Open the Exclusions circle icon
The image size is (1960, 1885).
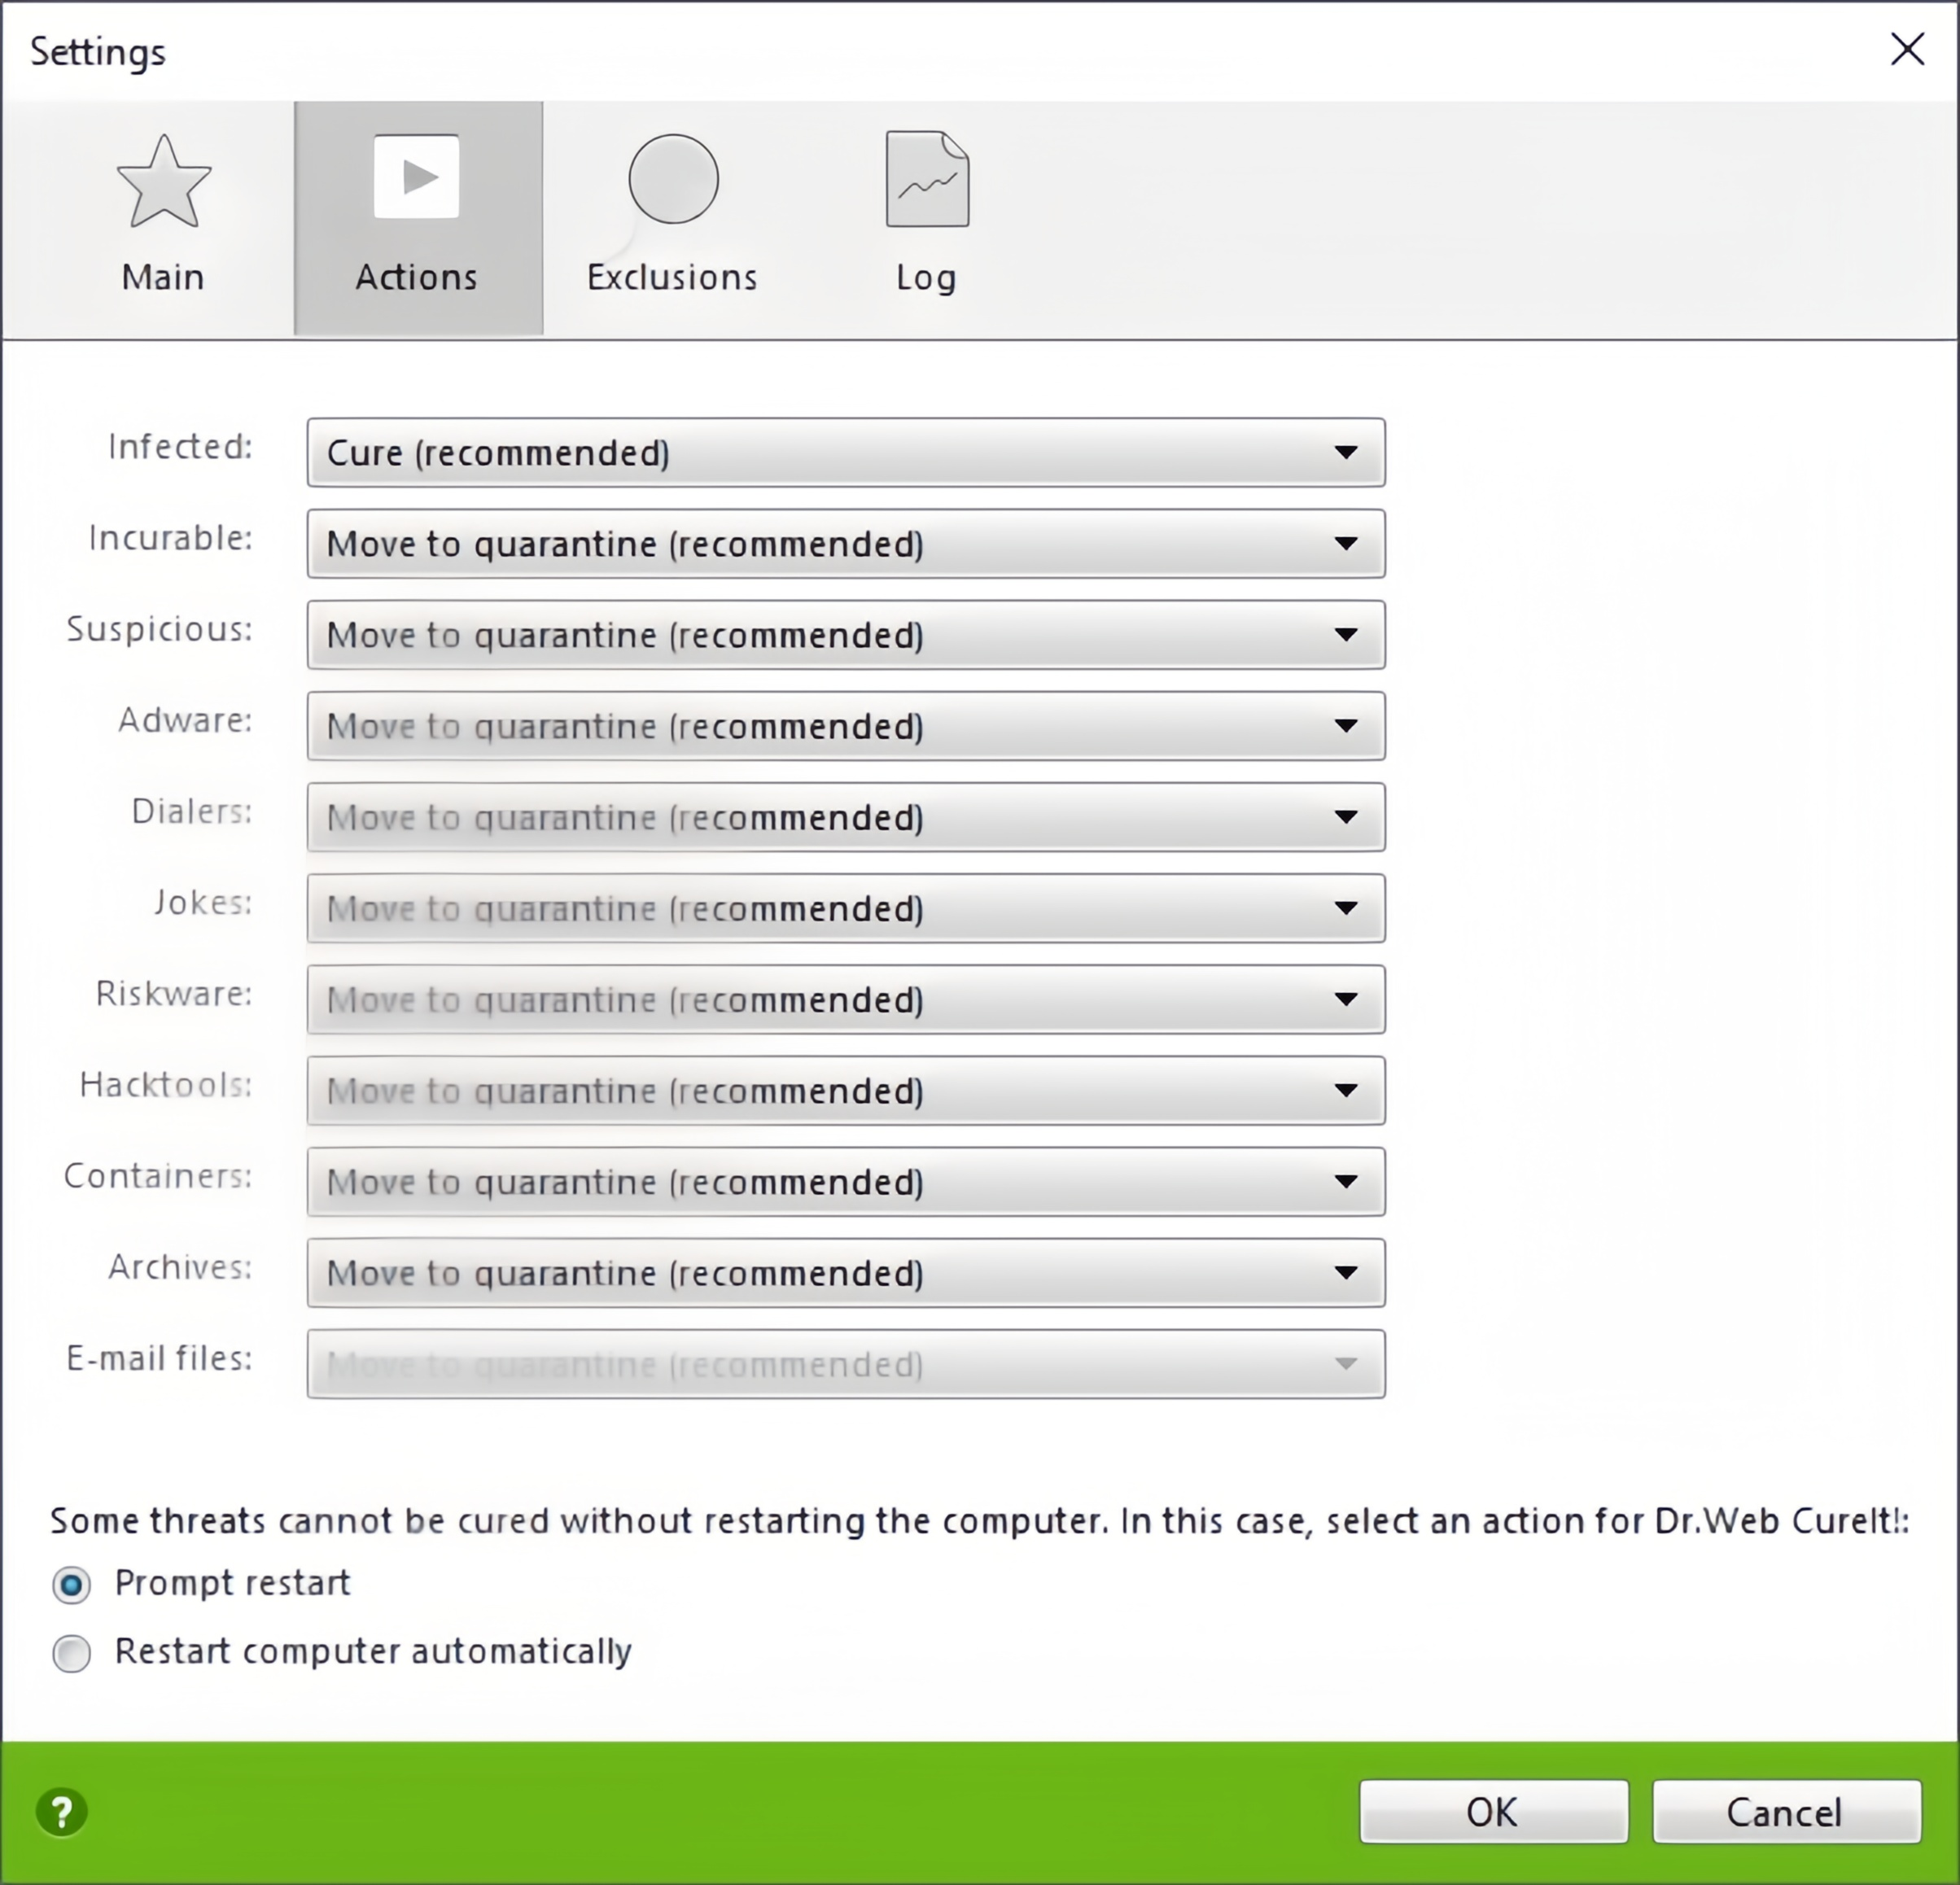(x=673, y=179)
